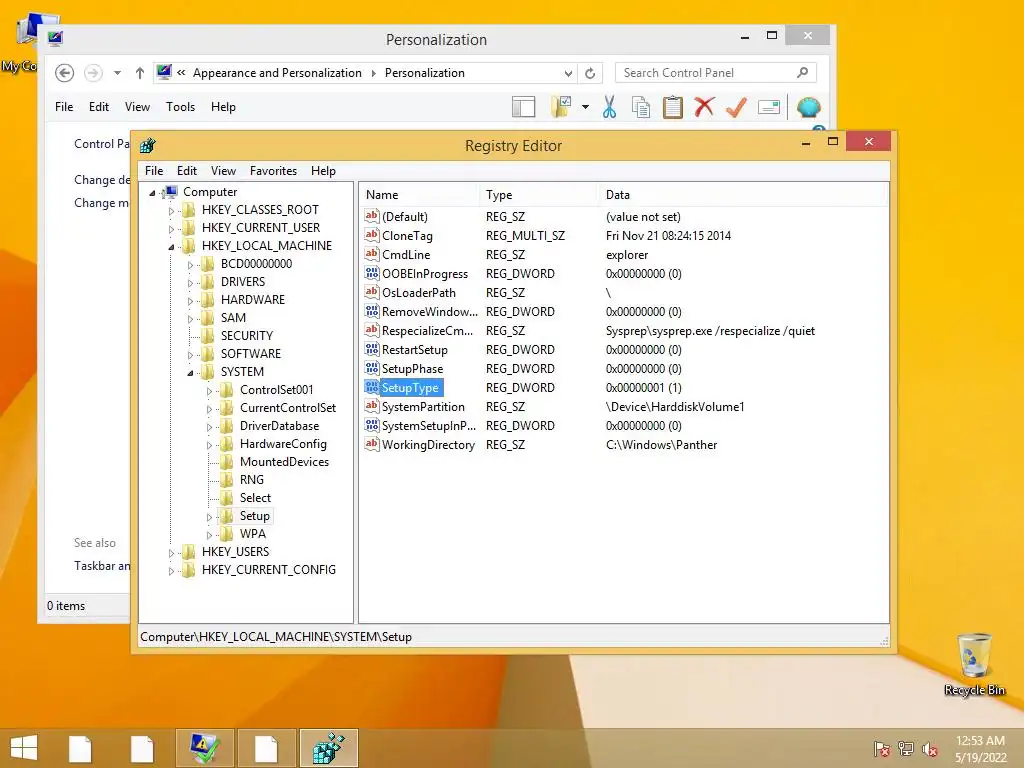Expand the HKEY_CURRENT_USER node

(x=171, y=229)
